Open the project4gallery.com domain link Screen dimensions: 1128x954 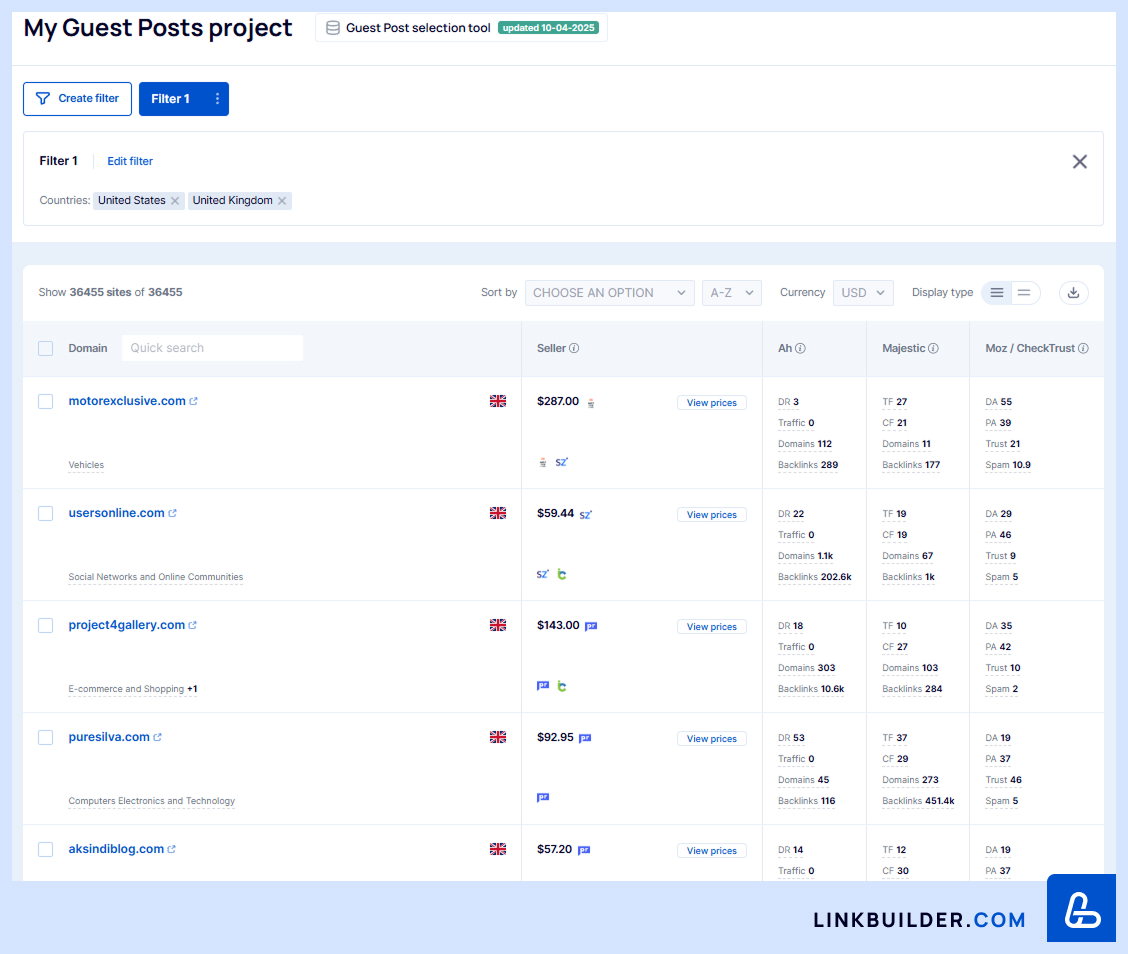pyautogui.click(x=127, y=625)
